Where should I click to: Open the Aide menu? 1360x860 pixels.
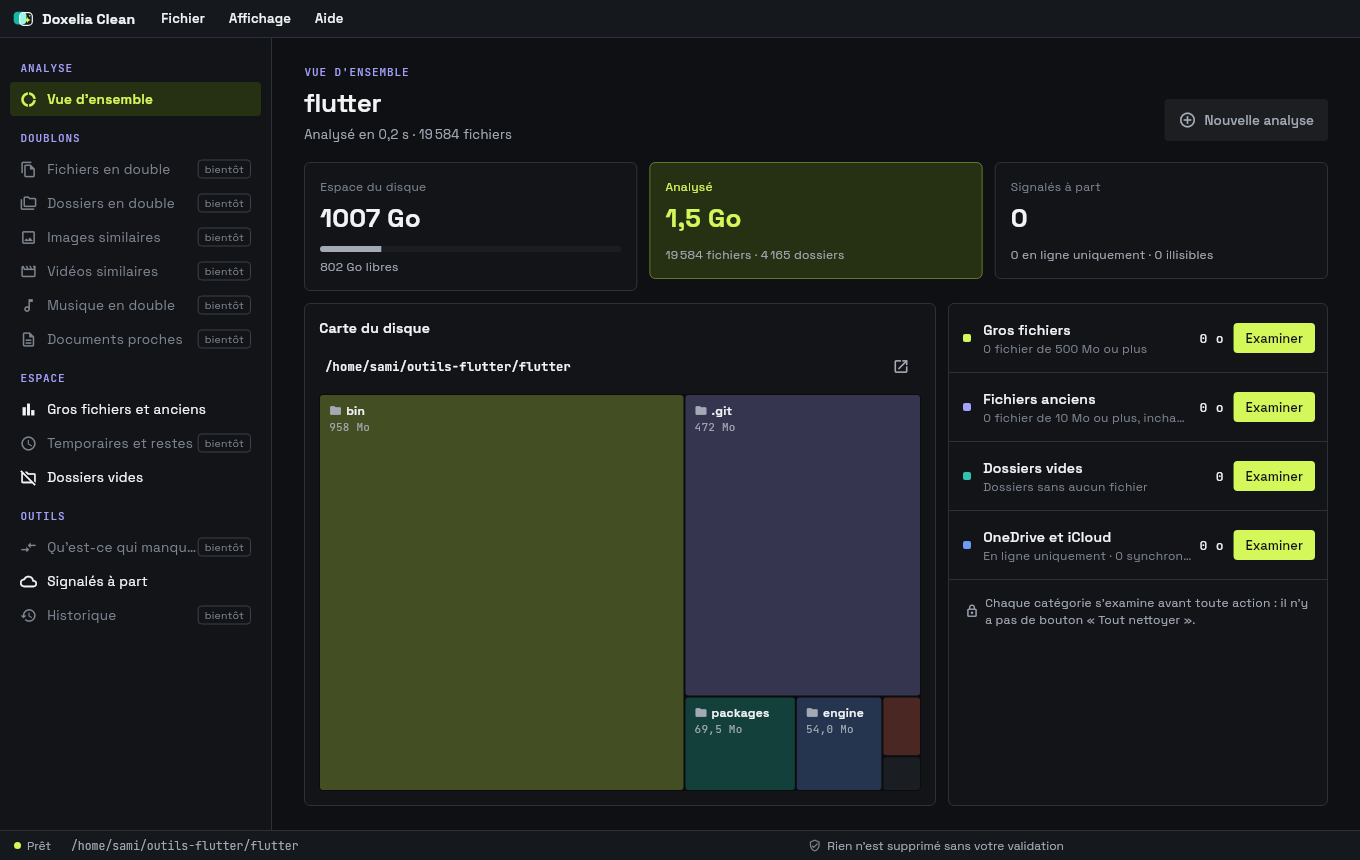point(329,19)
